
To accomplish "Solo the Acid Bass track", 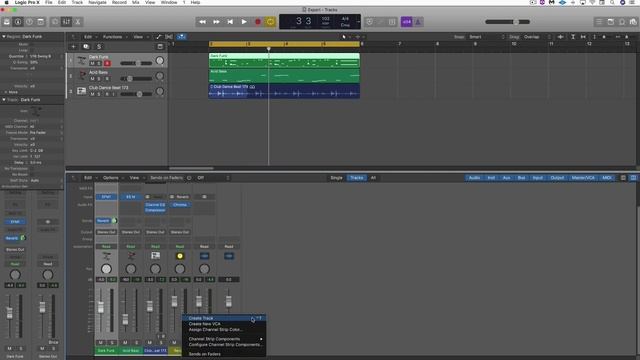I will (x=99, y=79).
